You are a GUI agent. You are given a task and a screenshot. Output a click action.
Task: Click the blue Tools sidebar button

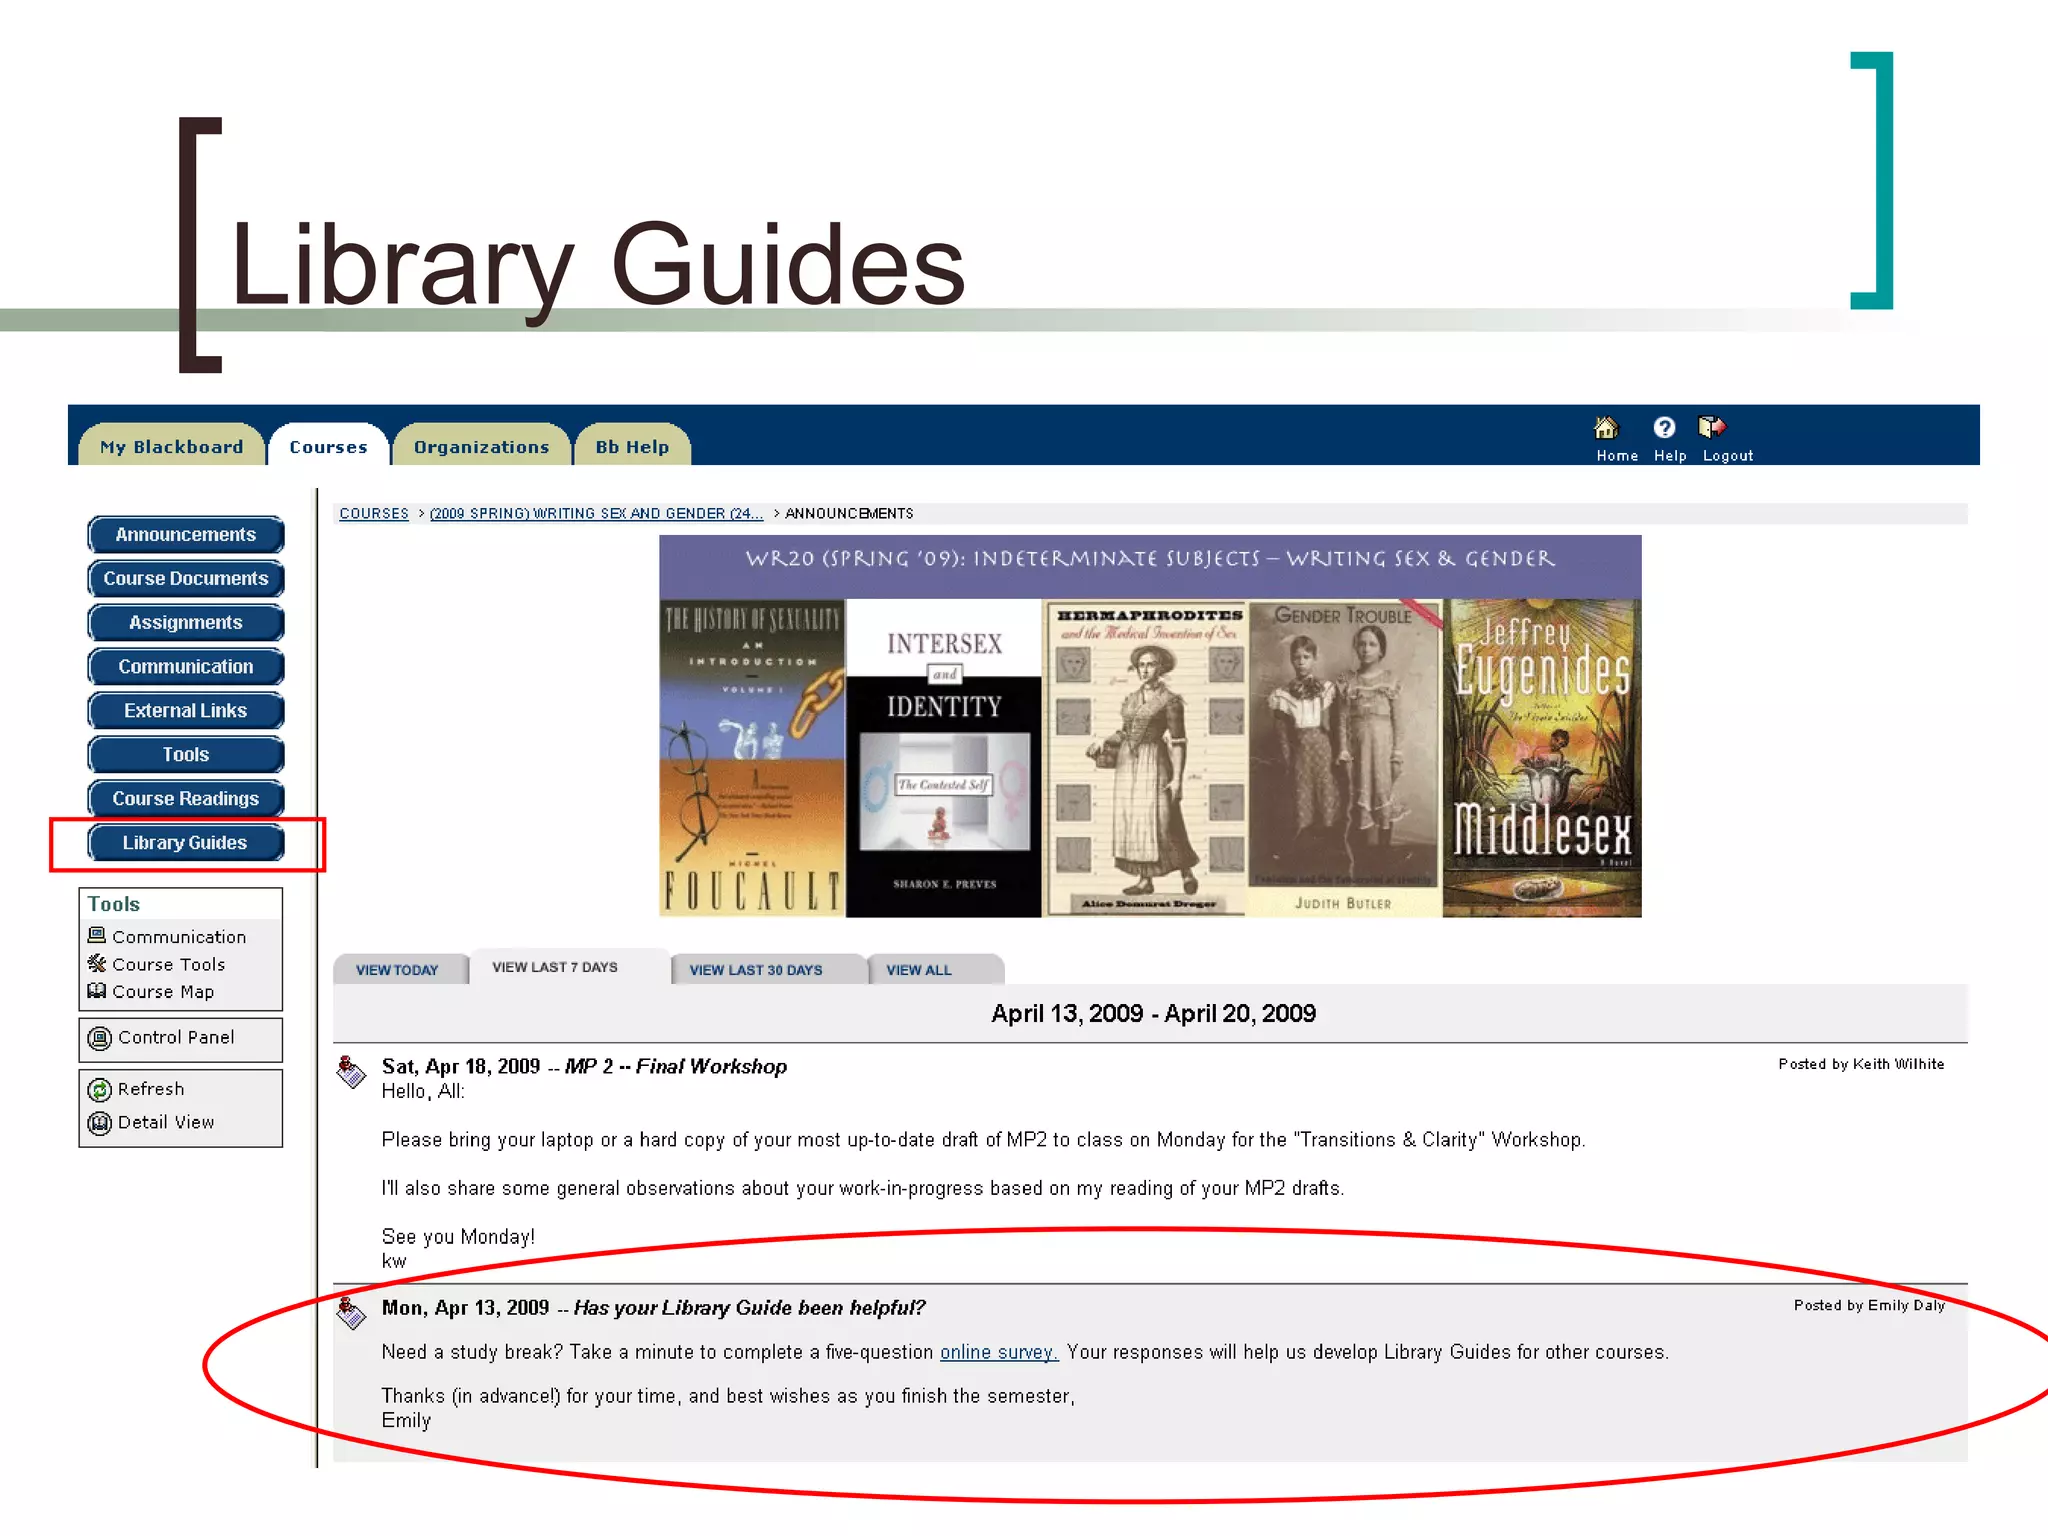click(x=186, y=755)
